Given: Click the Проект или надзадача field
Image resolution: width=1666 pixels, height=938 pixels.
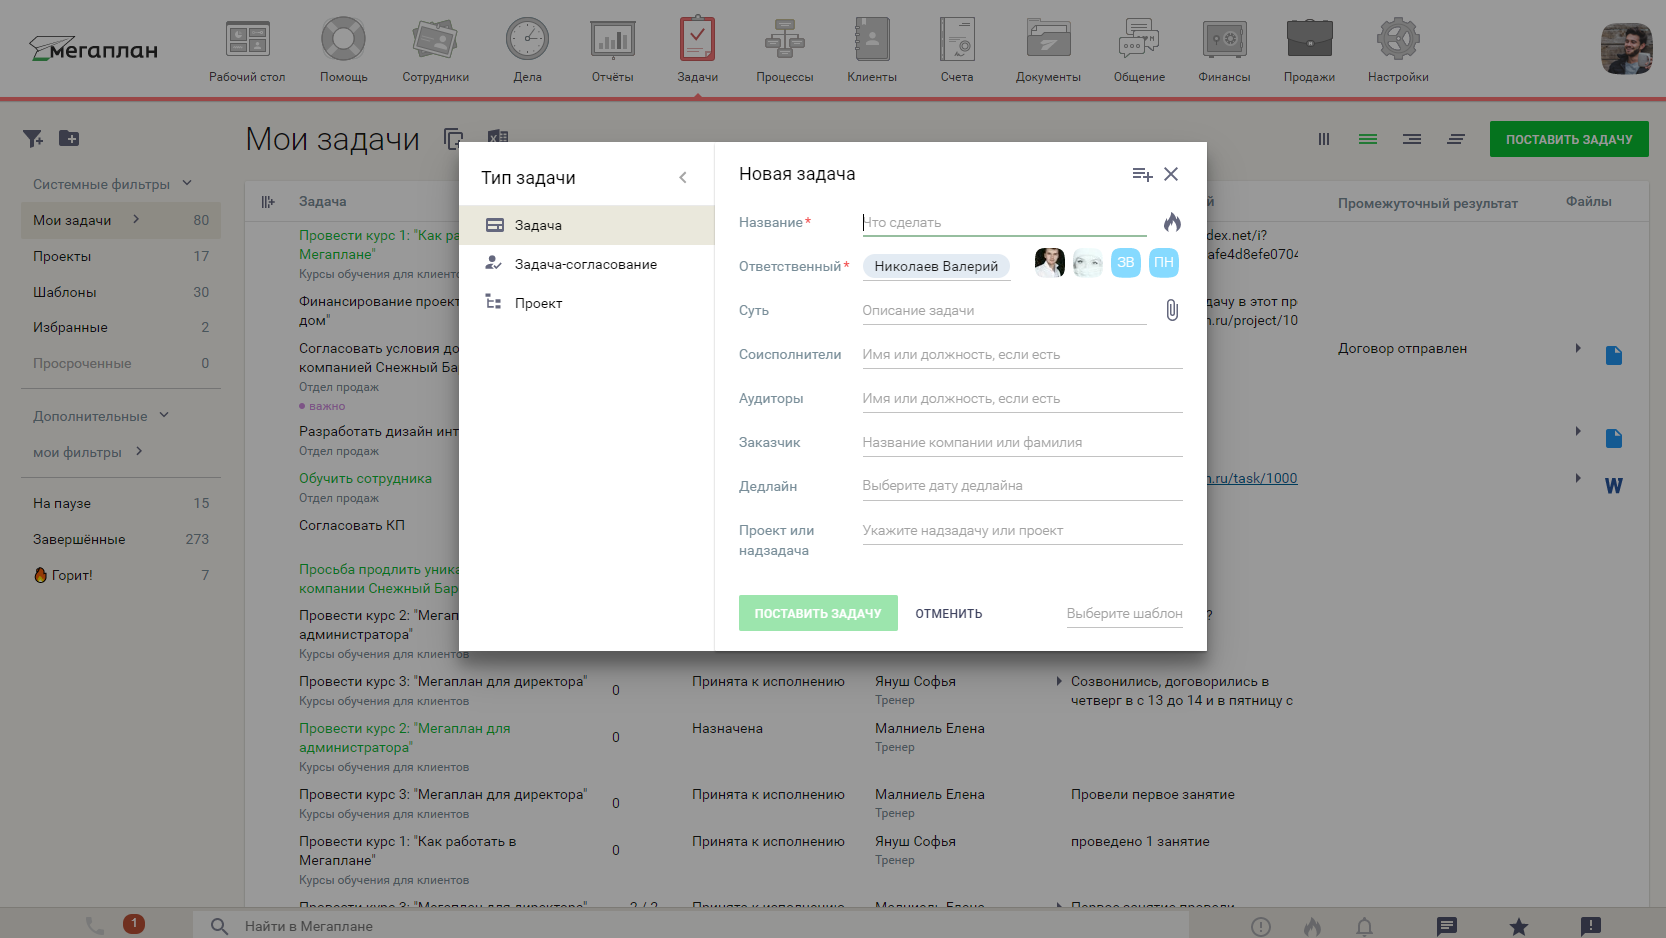Looking at the screenshot, I should coord(1022,530).
